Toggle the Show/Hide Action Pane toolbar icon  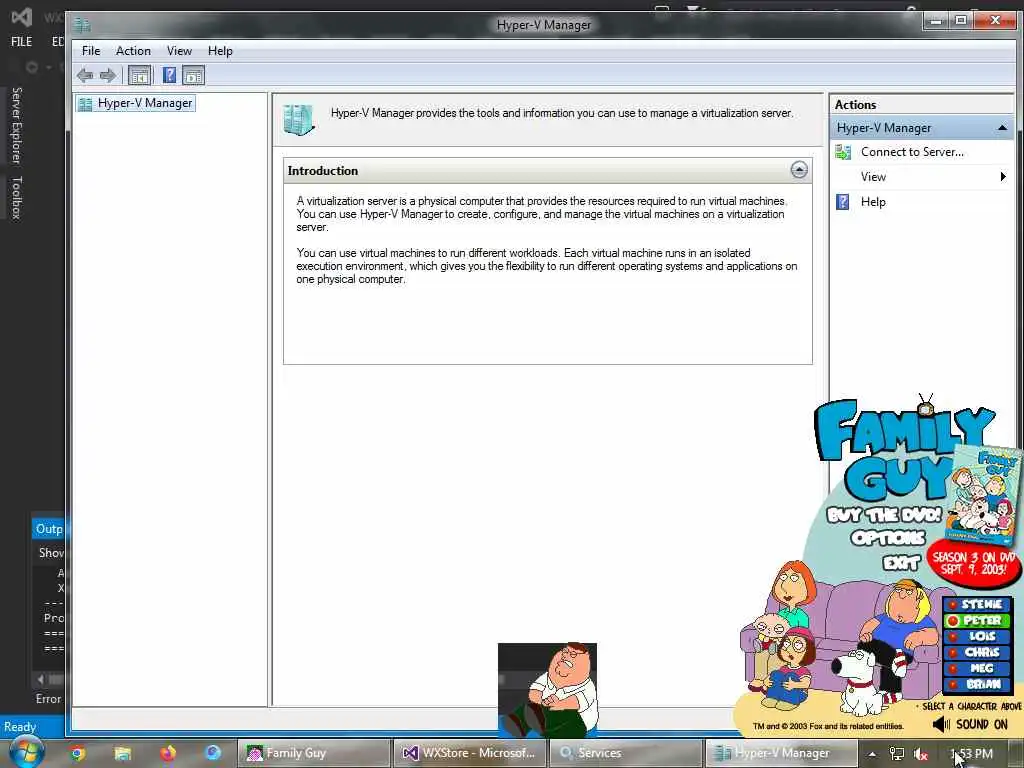click(x=193, y=76)
